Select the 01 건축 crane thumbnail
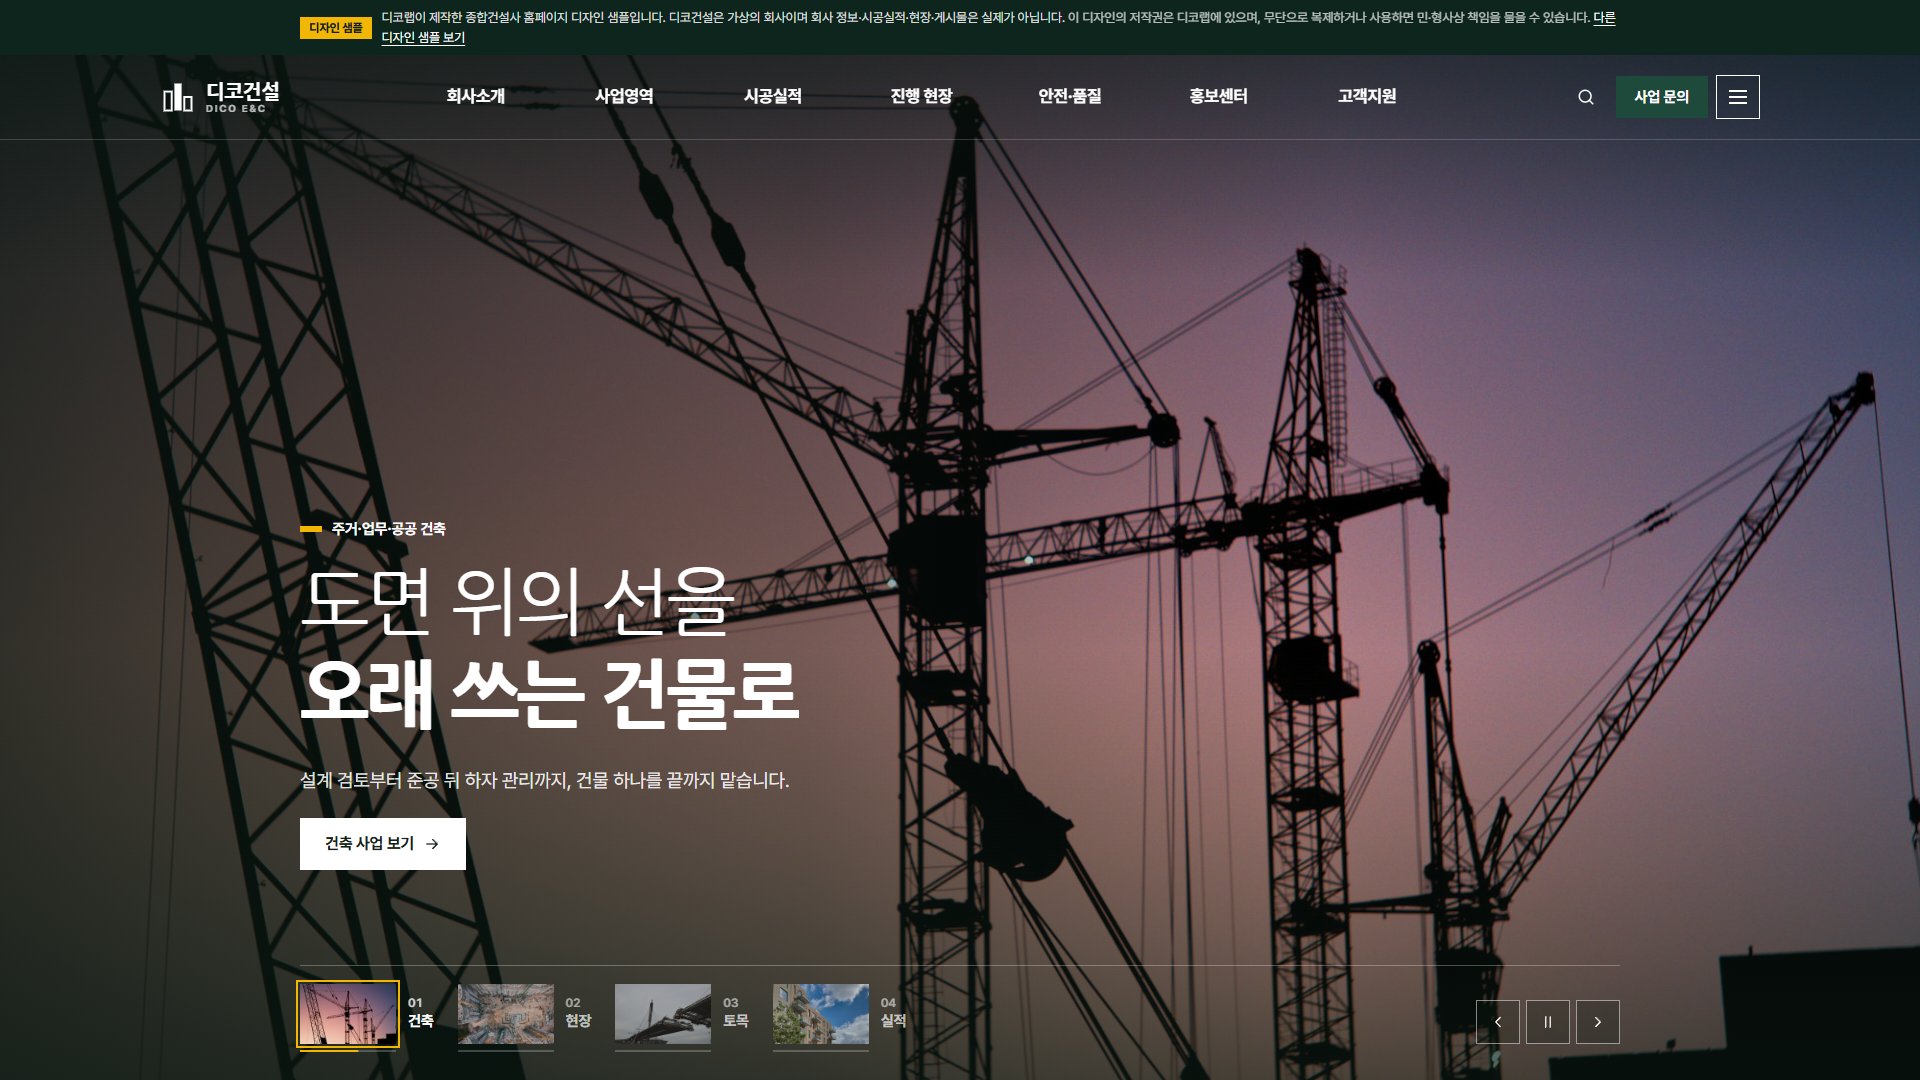Screen dimensions: 1920x1080 pos(348,1014)
